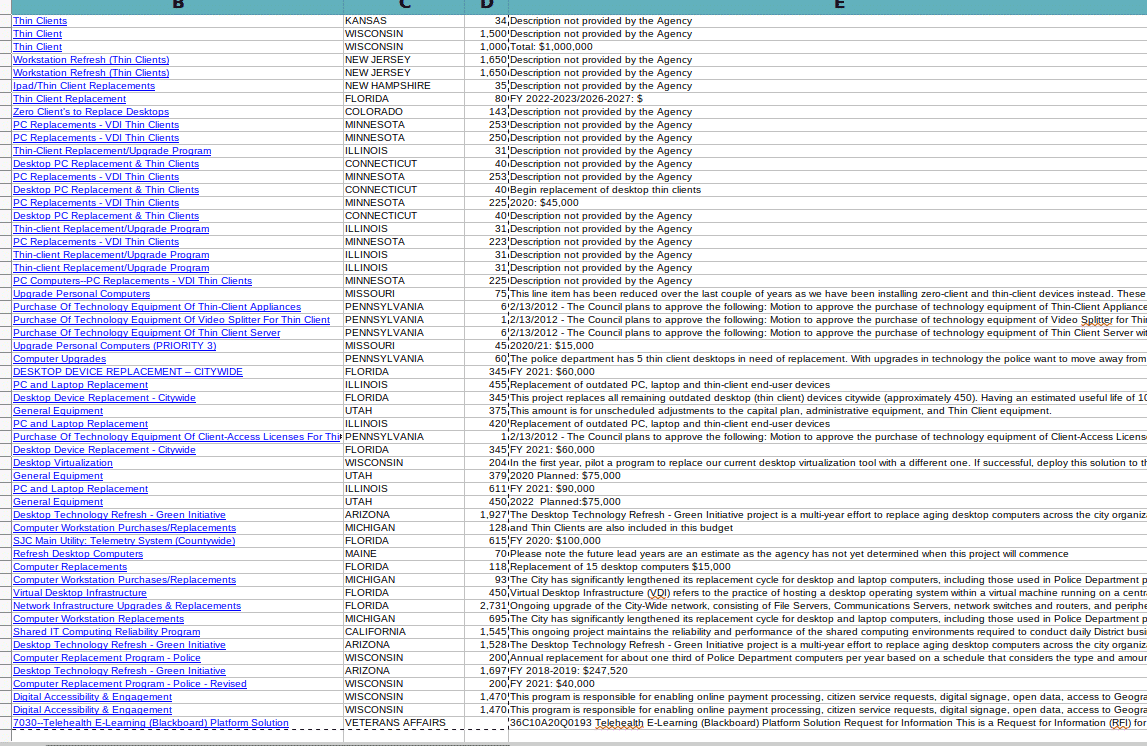Select the MAINE cell
Image resolution: width=1147 pixels, height=746 pixels.
404,554
